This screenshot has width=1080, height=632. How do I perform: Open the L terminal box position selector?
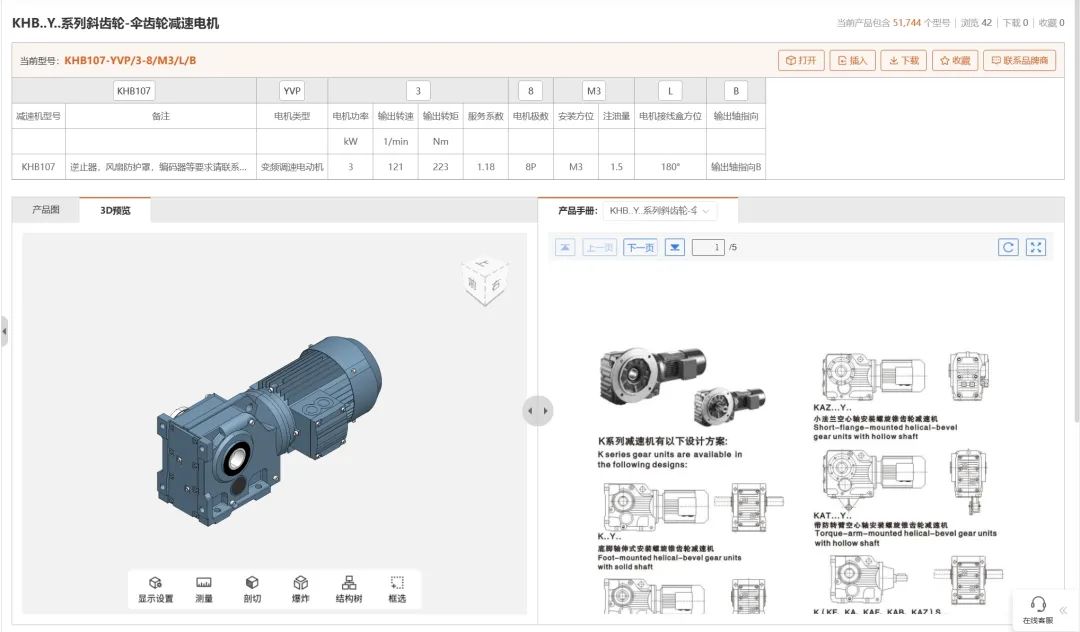tap(670, 91)
